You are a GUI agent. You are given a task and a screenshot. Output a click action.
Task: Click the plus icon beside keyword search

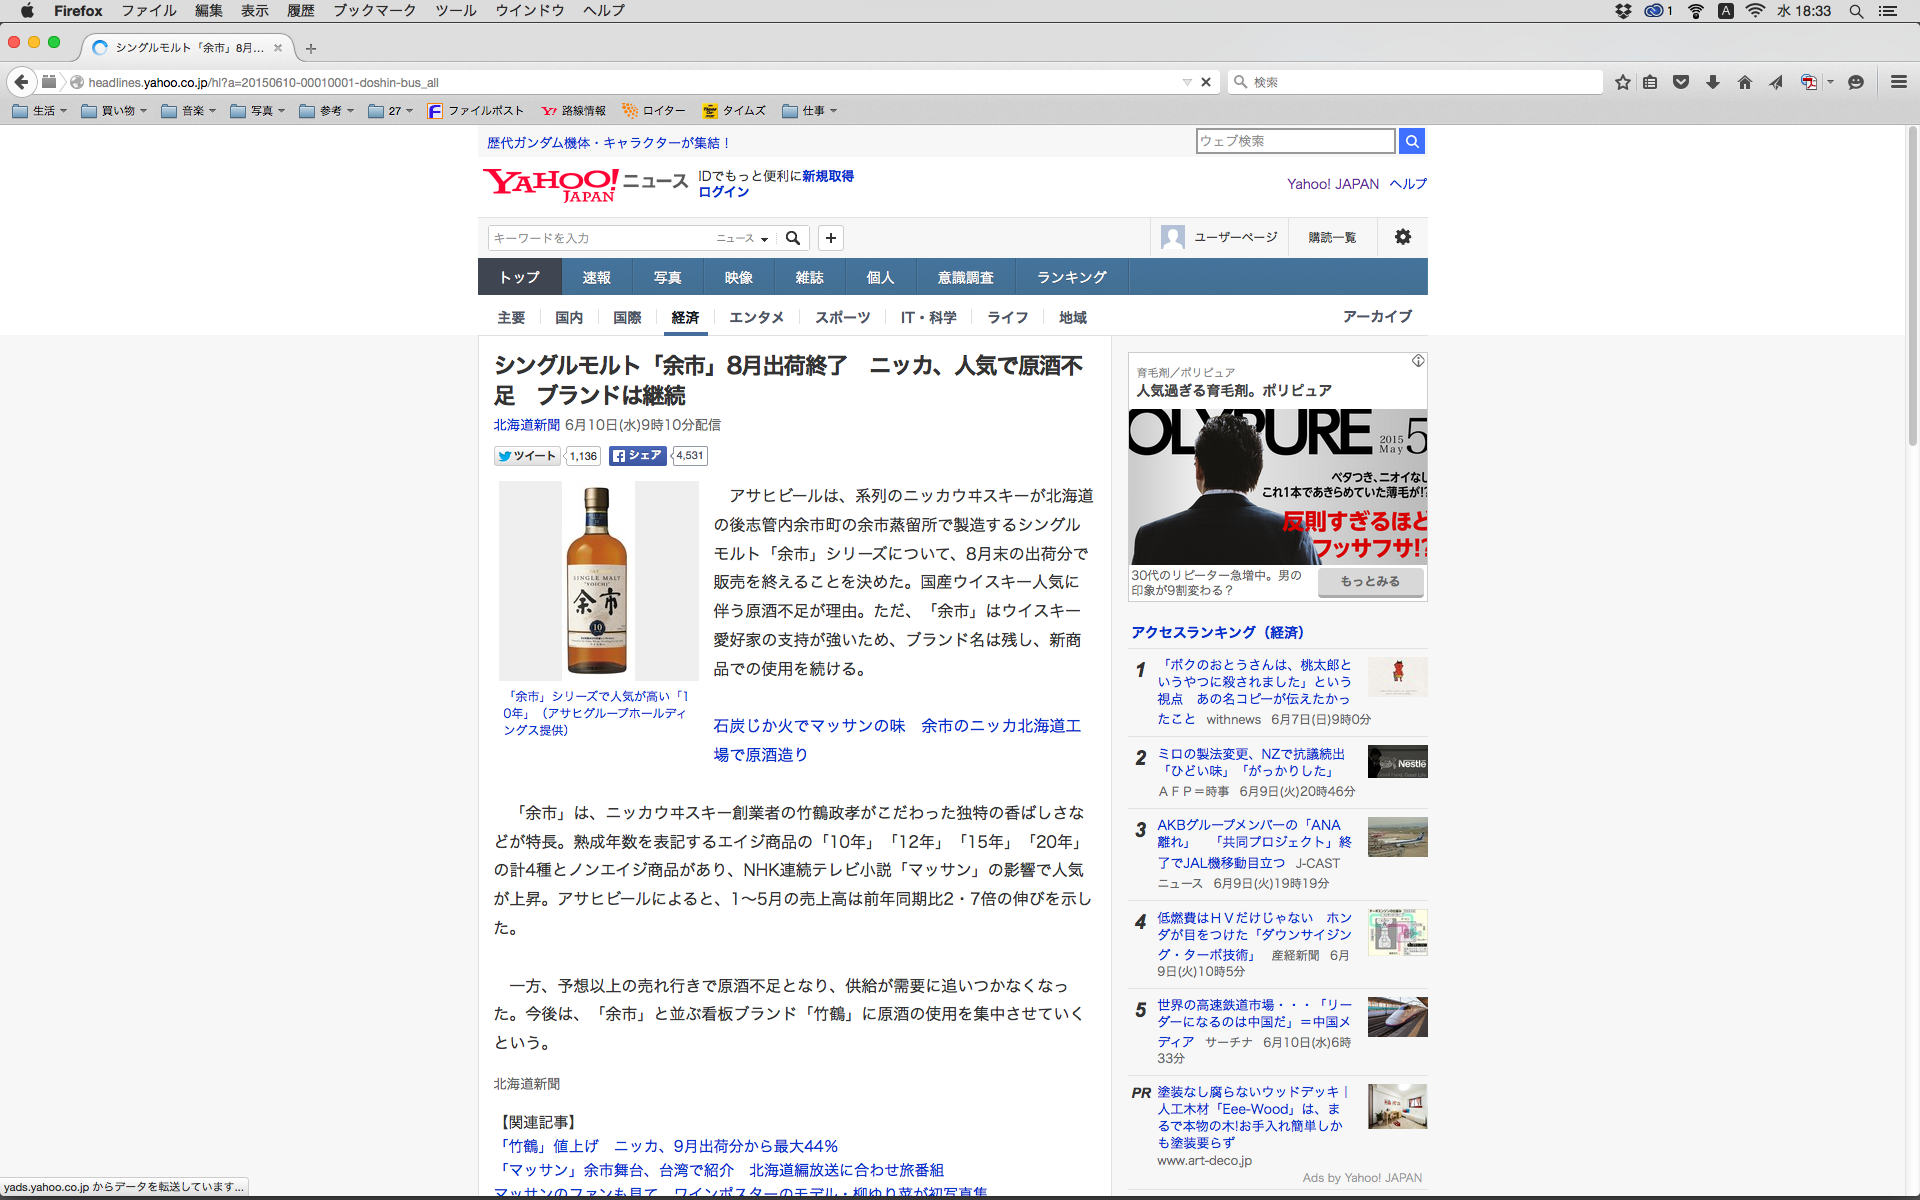click(x=830, y=238)
